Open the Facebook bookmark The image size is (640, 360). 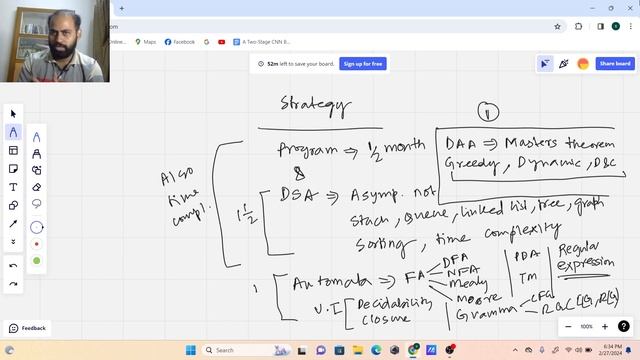180,42
